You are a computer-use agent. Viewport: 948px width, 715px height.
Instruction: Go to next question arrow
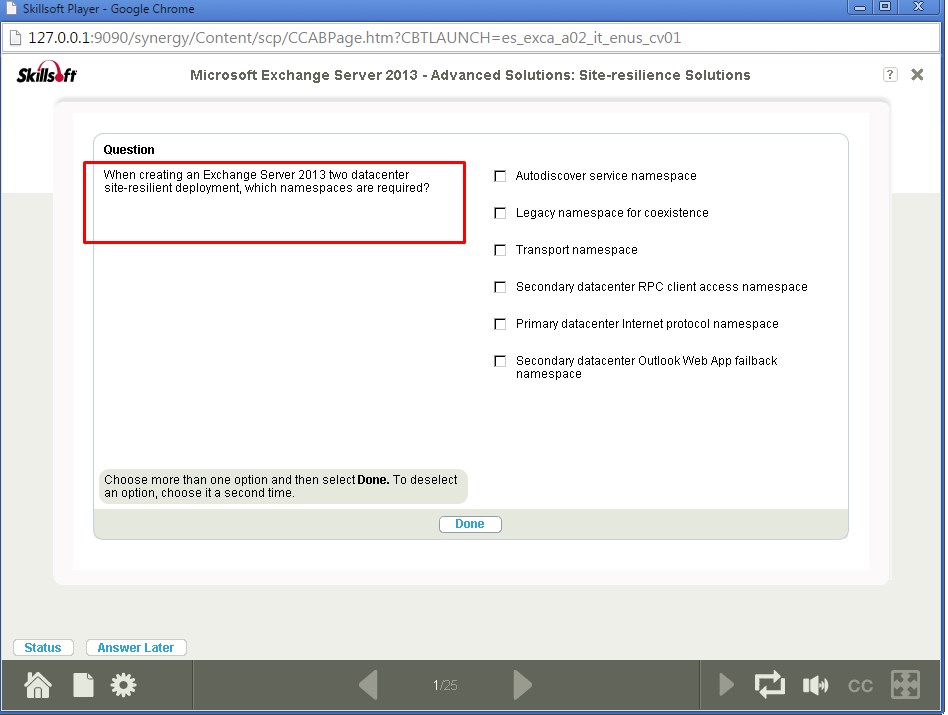(x=523, y=685)
